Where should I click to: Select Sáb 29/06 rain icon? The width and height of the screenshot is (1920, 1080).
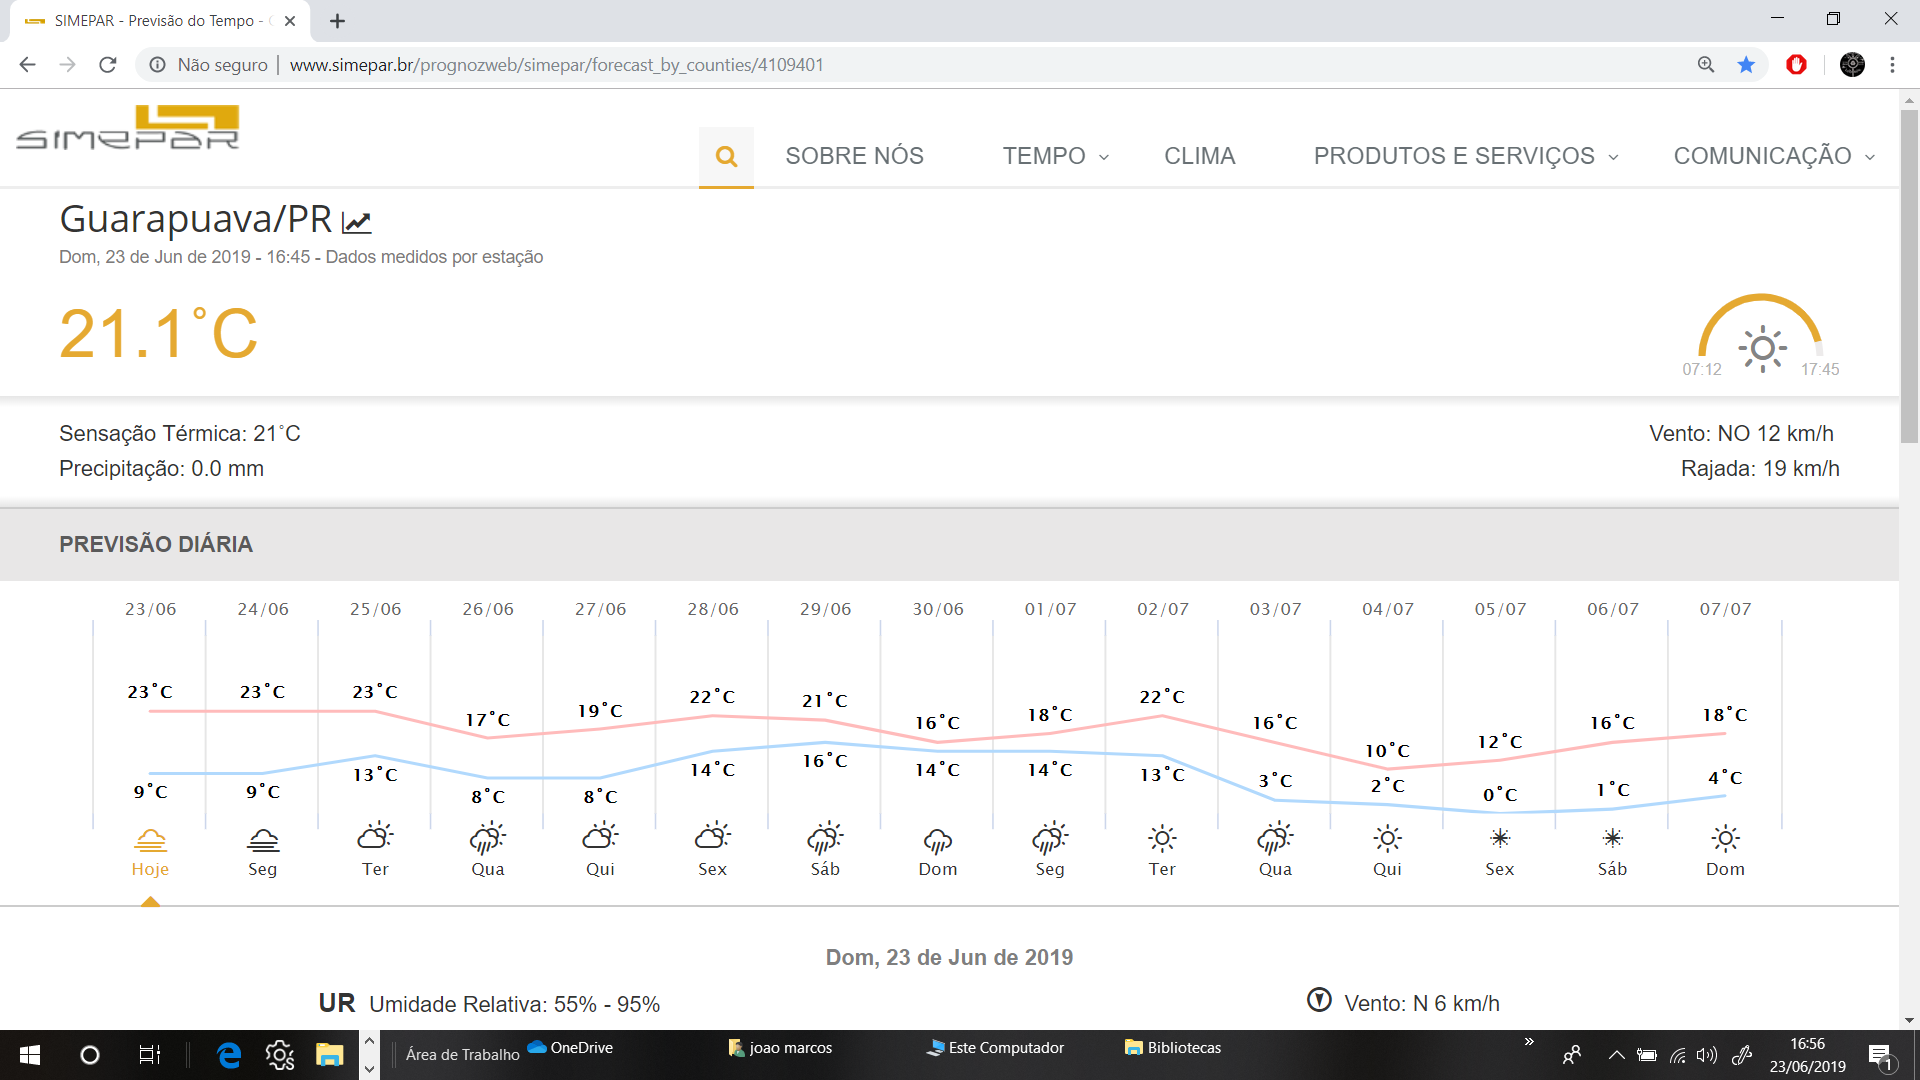825,838
